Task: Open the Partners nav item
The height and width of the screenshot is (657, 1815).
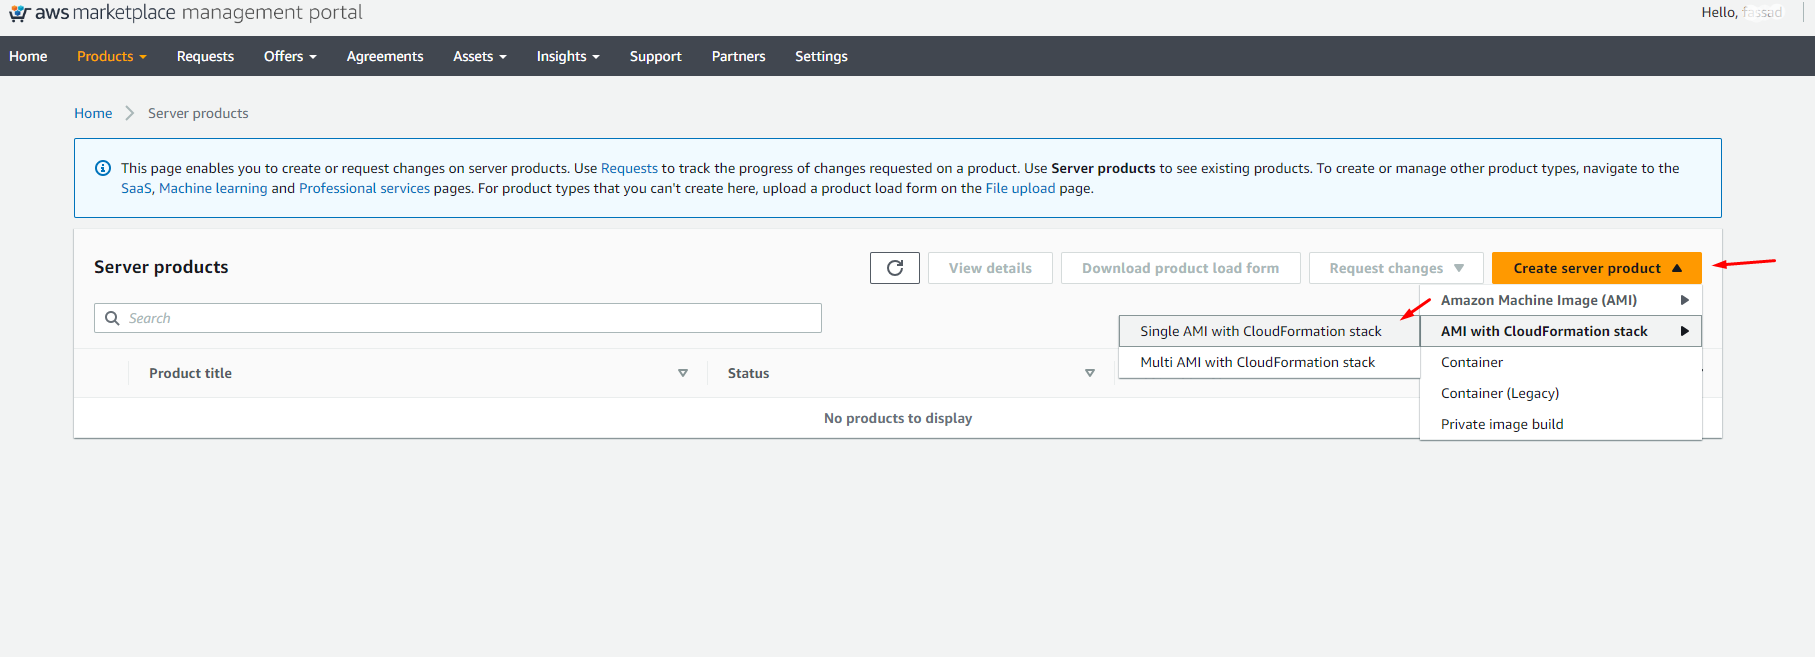Action: tap(739, 56)
